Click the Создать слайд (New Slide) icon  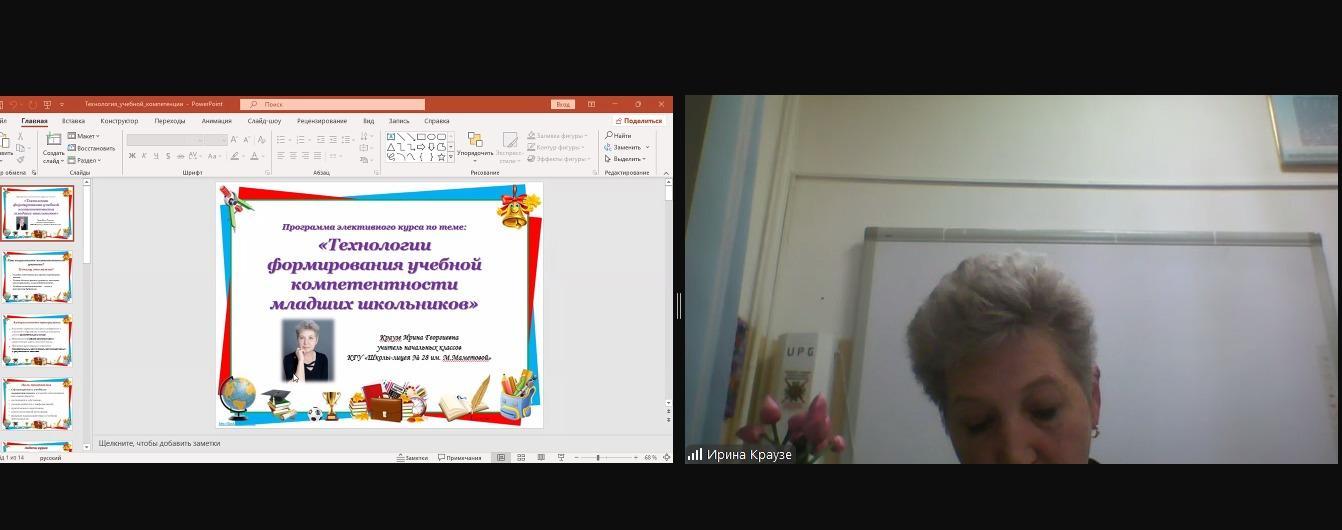point(53,141)
